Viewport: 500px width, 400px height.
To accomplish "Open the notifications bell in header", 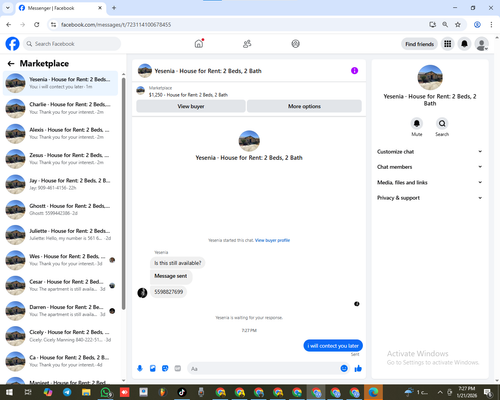I will click(x=464, y=44).
